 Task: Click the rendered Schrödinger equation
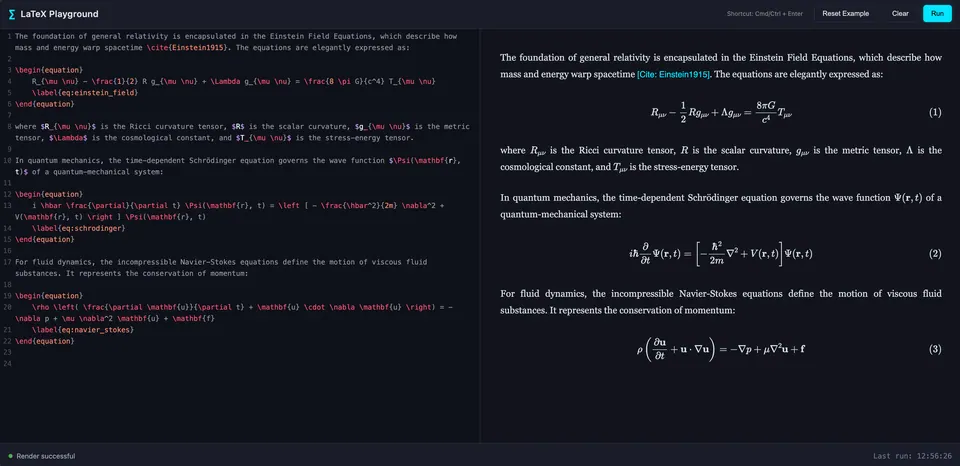coord(721,254)
